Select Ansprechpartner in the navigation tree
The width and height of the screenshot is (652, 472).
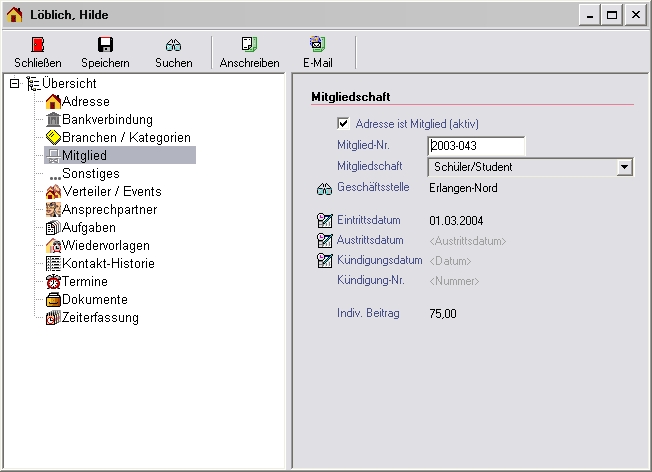[x=109, y=210]
